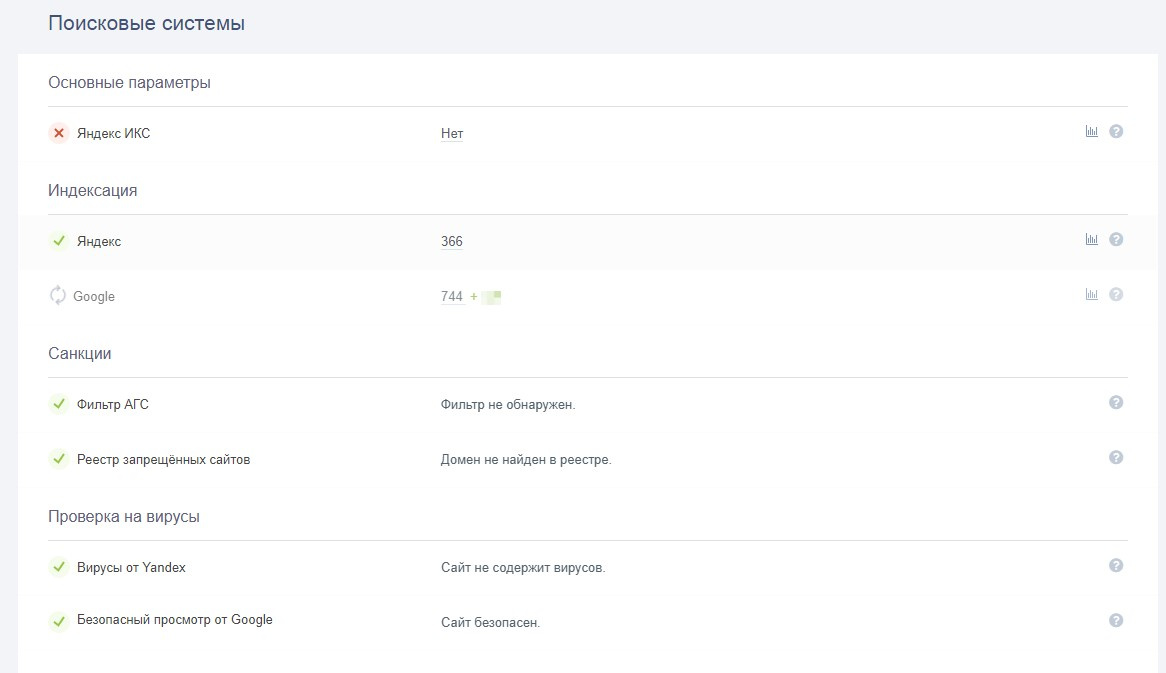Click the Google row label
Viewport: 1166px width, 673px height.
point(94,297)
